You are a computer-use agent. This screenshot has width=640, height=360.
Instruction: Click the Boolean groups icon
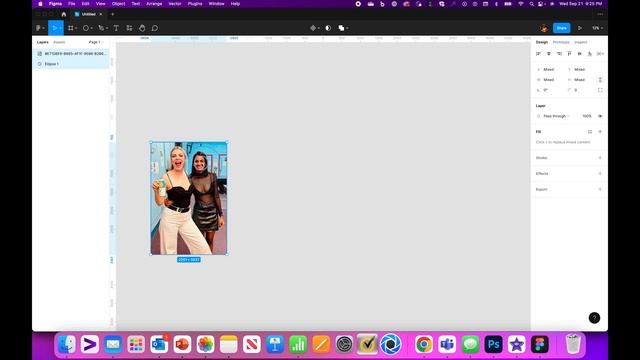pyautogui.click(x=341, y=28)
